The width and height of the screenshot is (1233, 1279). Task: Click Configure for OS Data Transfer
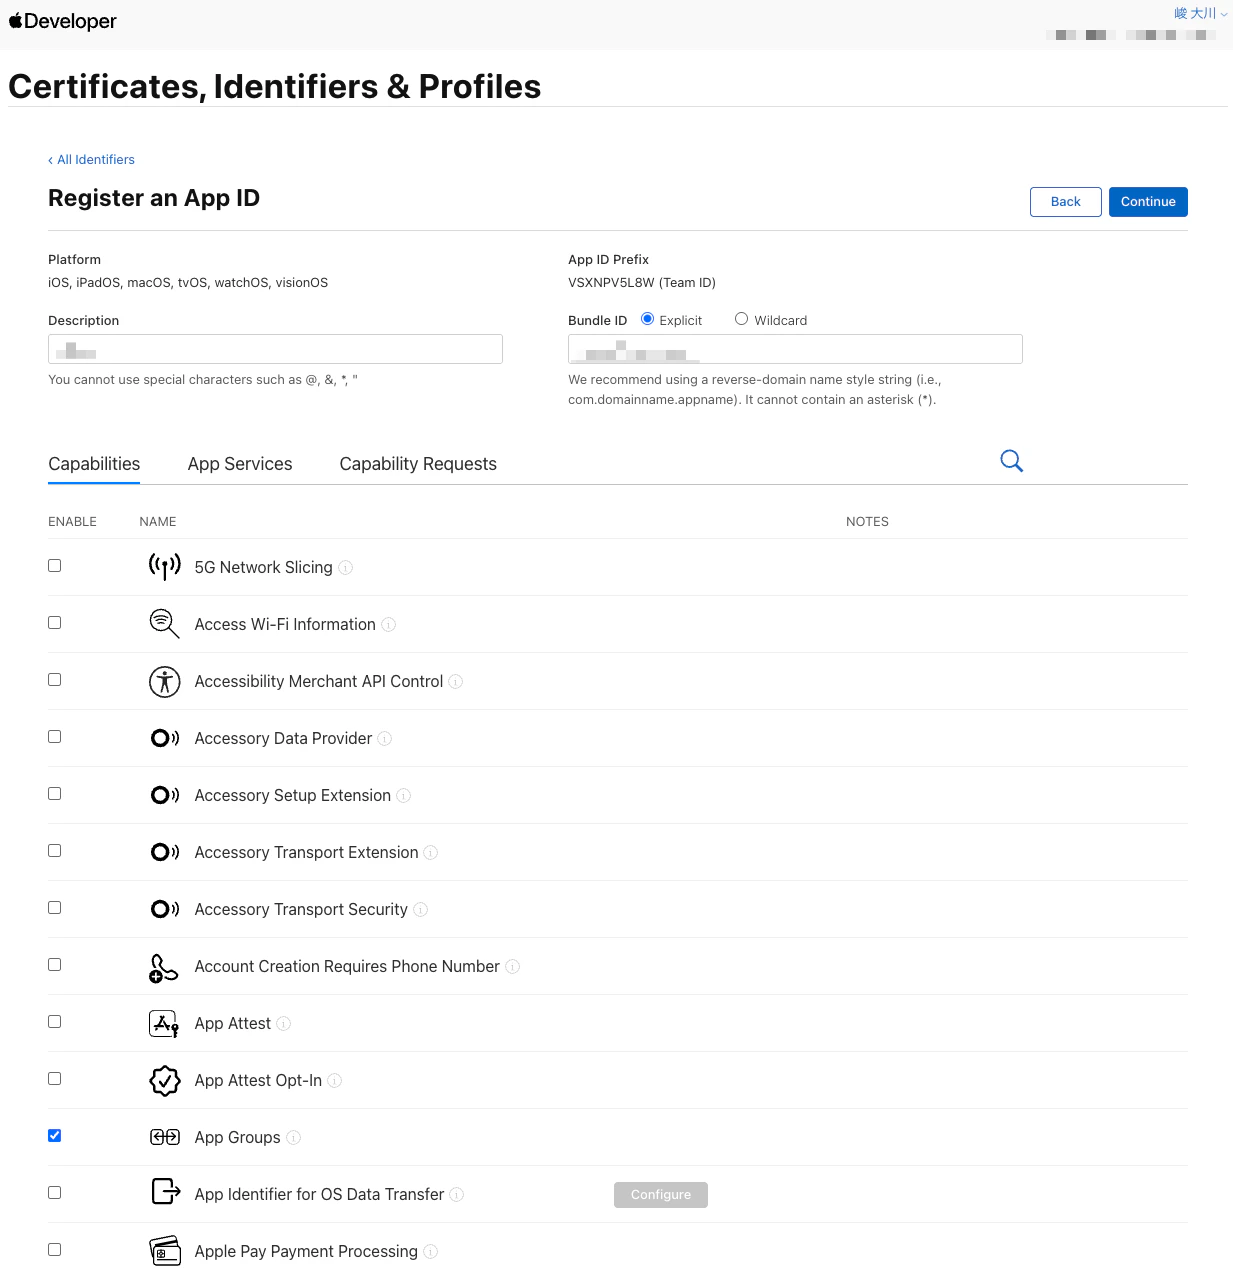tap(661, 1195)
